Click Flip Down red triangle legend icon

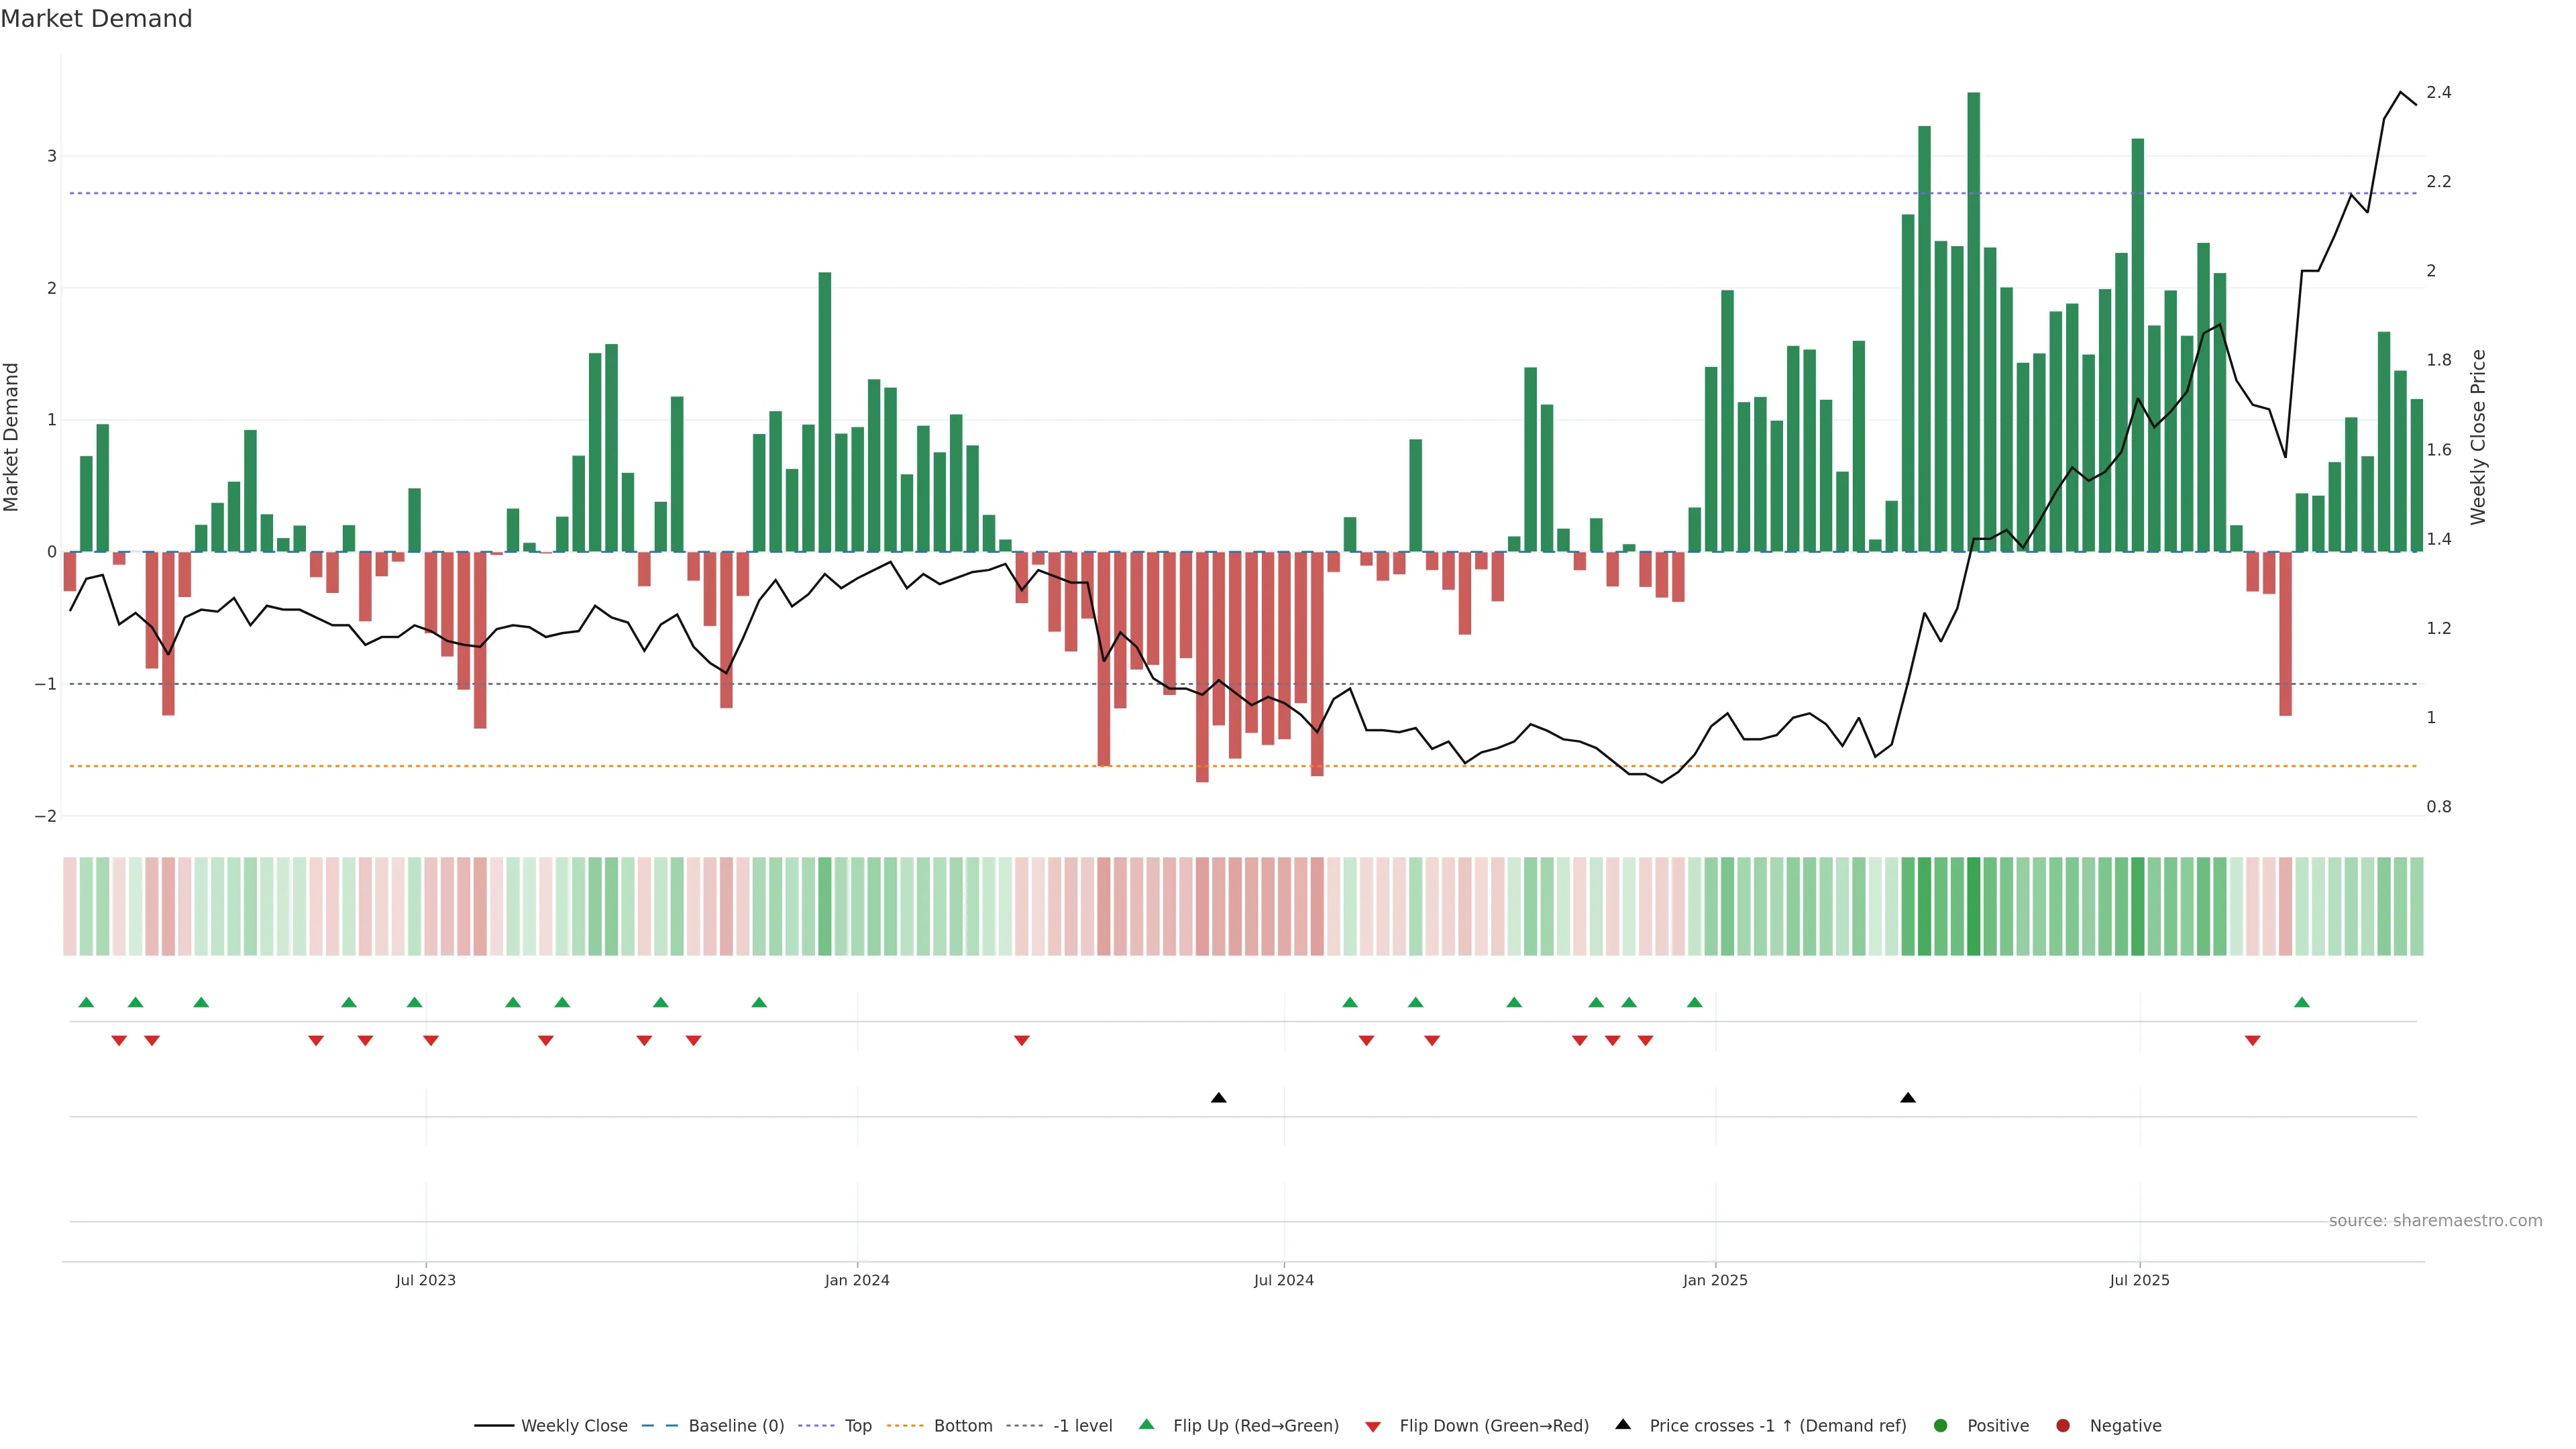(1373, 1427)
